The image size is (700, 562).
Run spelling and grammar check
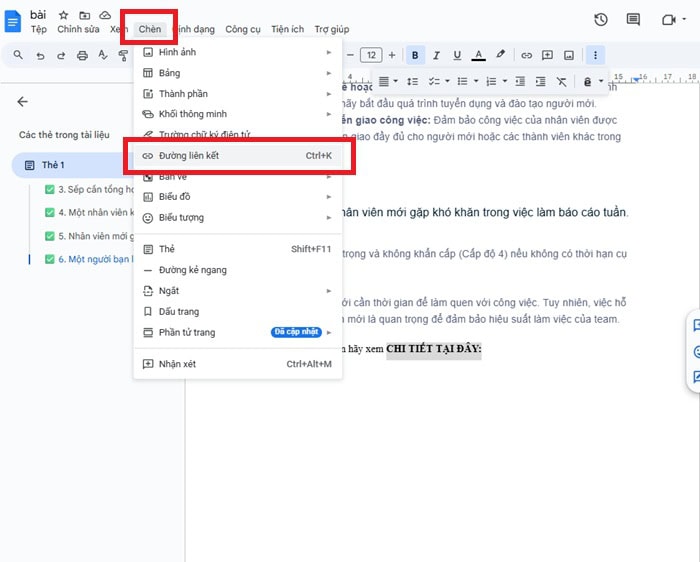(x=103, y=55)
